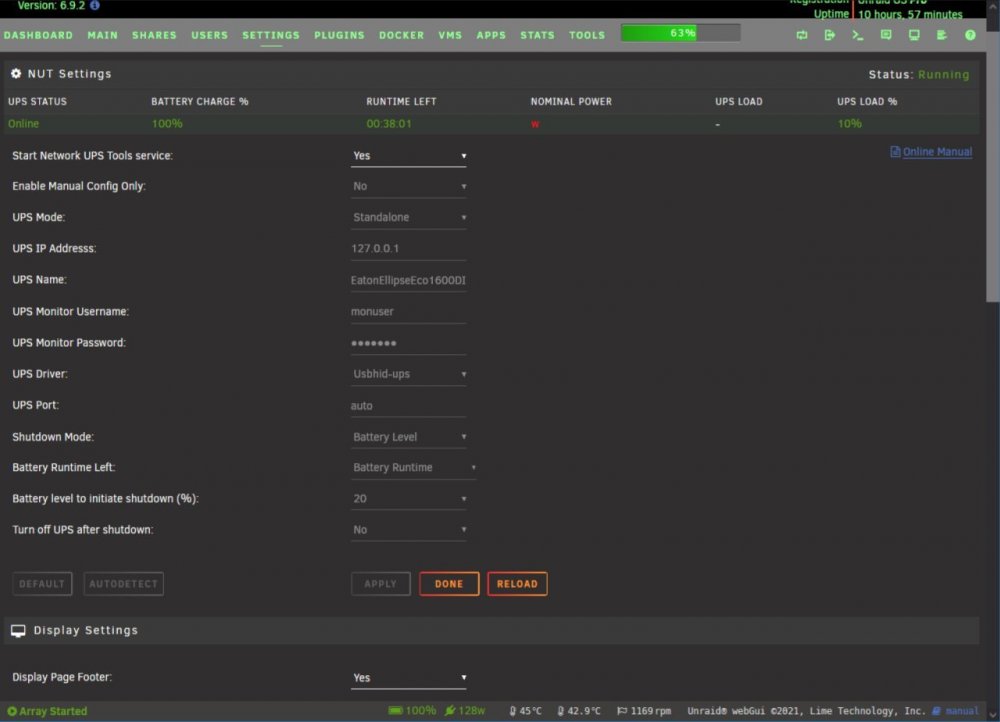The height and width of the screenshot is (722, 1000).
Task: Open the Apps tab
Action: [x=491, y=35]
